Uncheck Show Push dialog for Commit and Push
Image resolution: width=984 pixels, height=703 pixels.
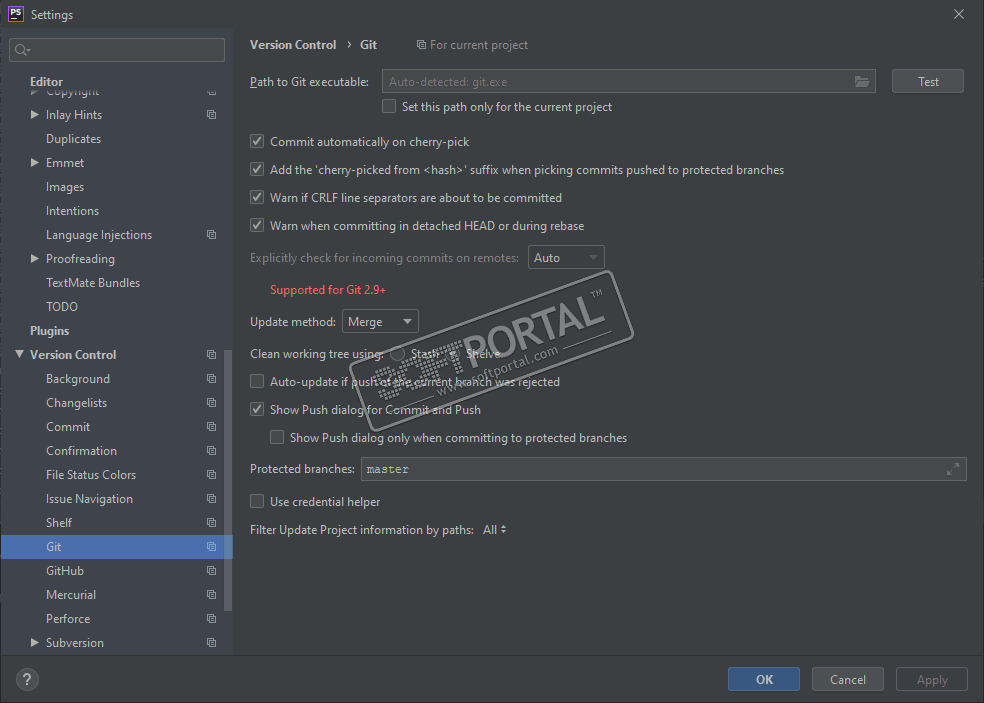(x=257, y=409)
